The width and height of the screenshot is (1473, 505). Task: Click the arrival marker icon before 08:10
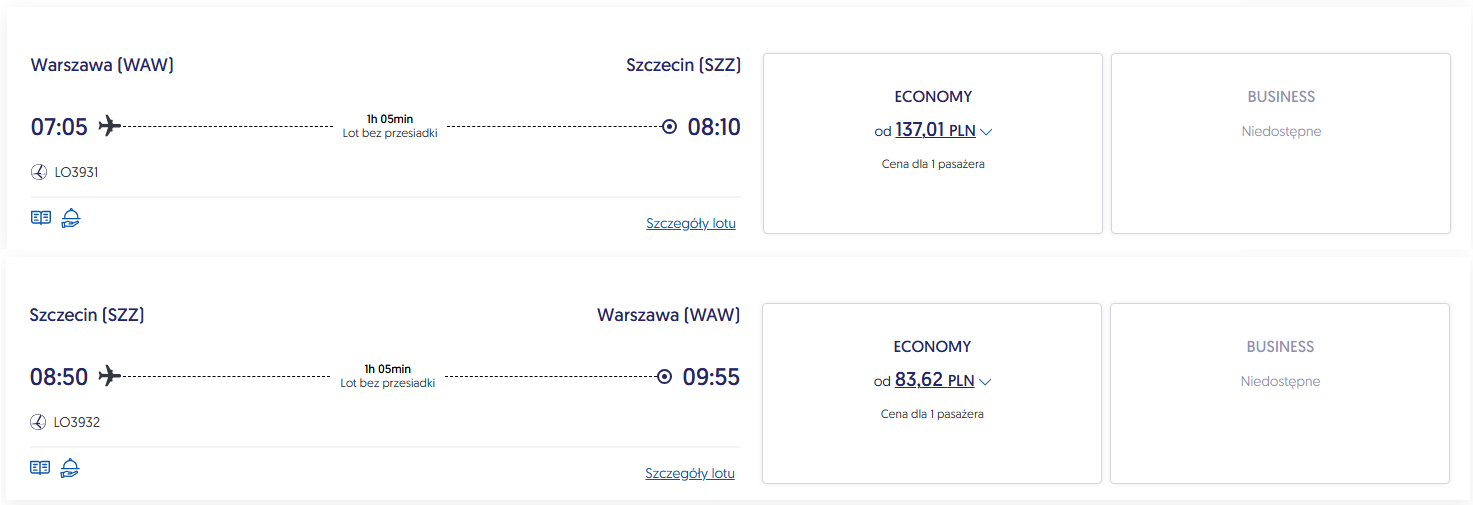coord(669,127)
